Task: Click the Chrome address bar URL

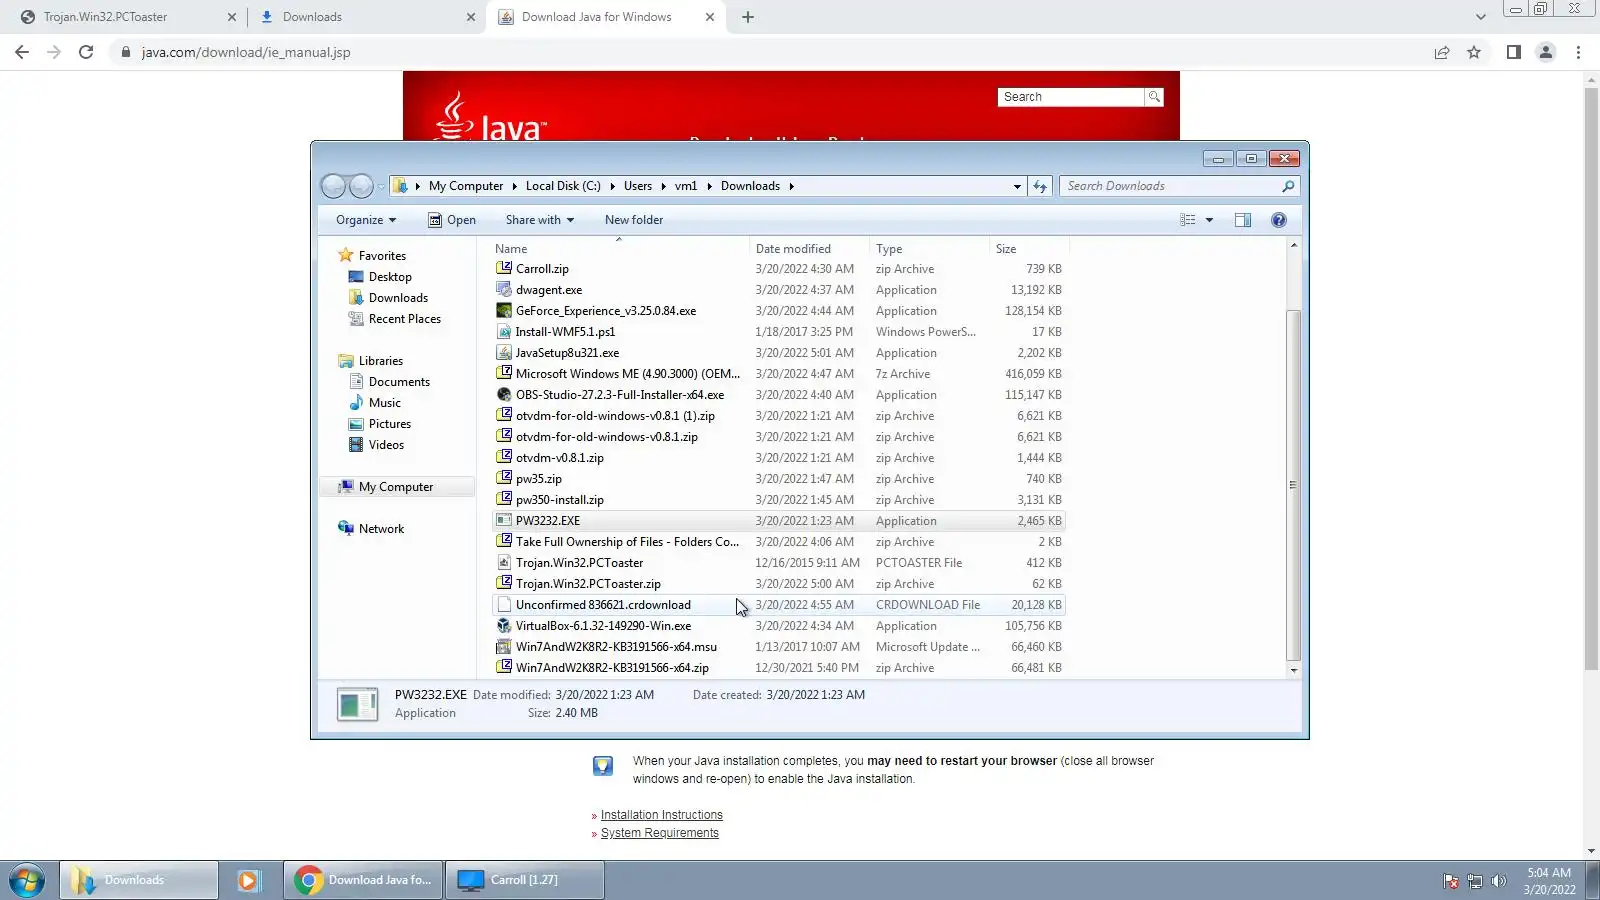Action: point(246,52)
